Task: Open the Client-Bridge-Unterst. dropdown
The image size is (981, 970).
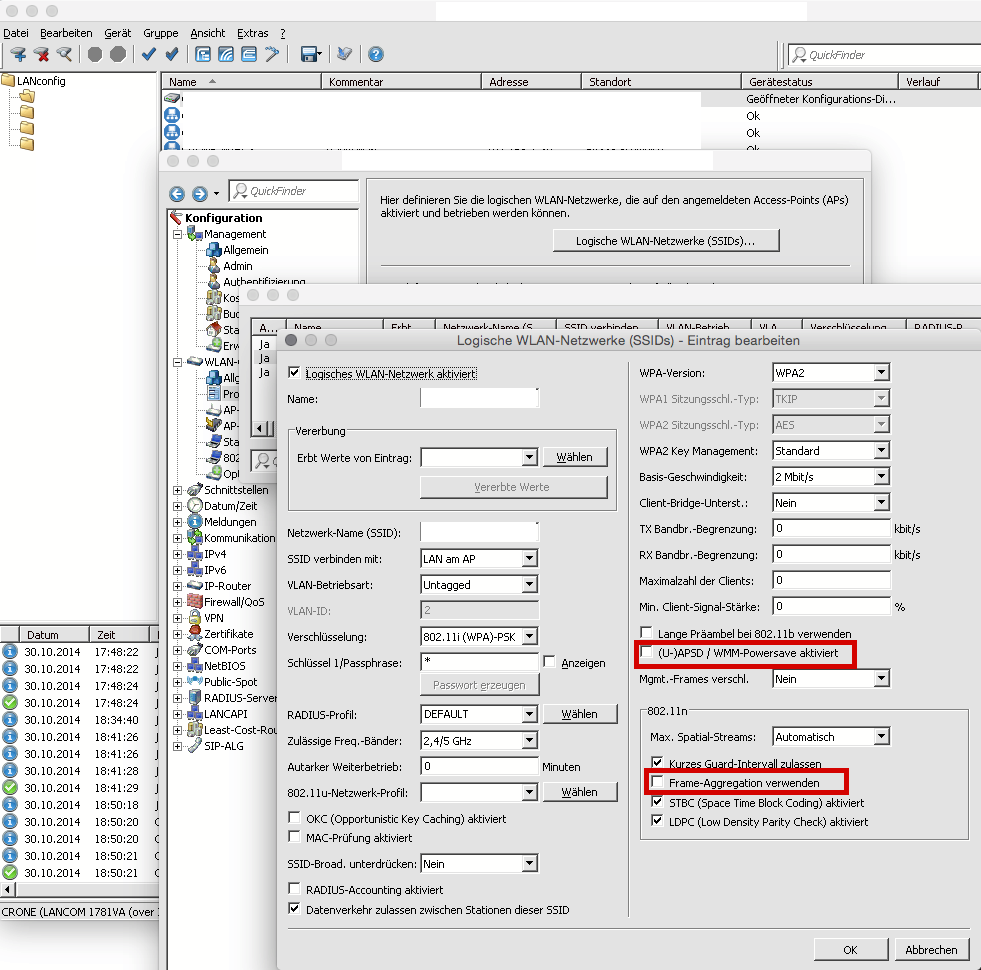Action: [x=831, y=503]
